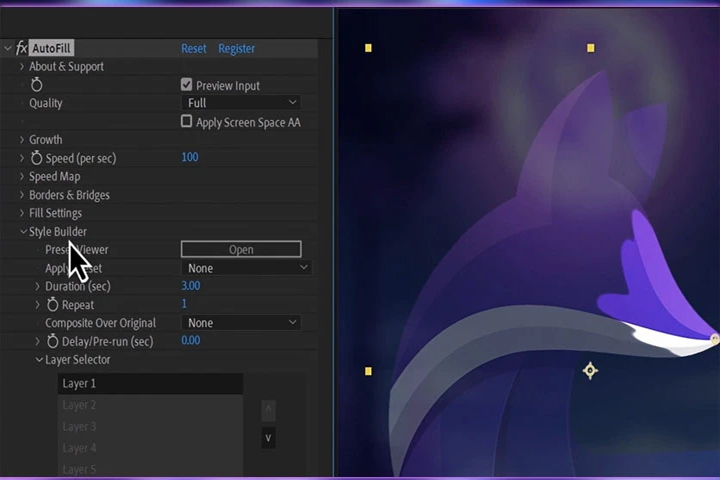Expand the Growth group
The image size is (720, 480).
22,139
